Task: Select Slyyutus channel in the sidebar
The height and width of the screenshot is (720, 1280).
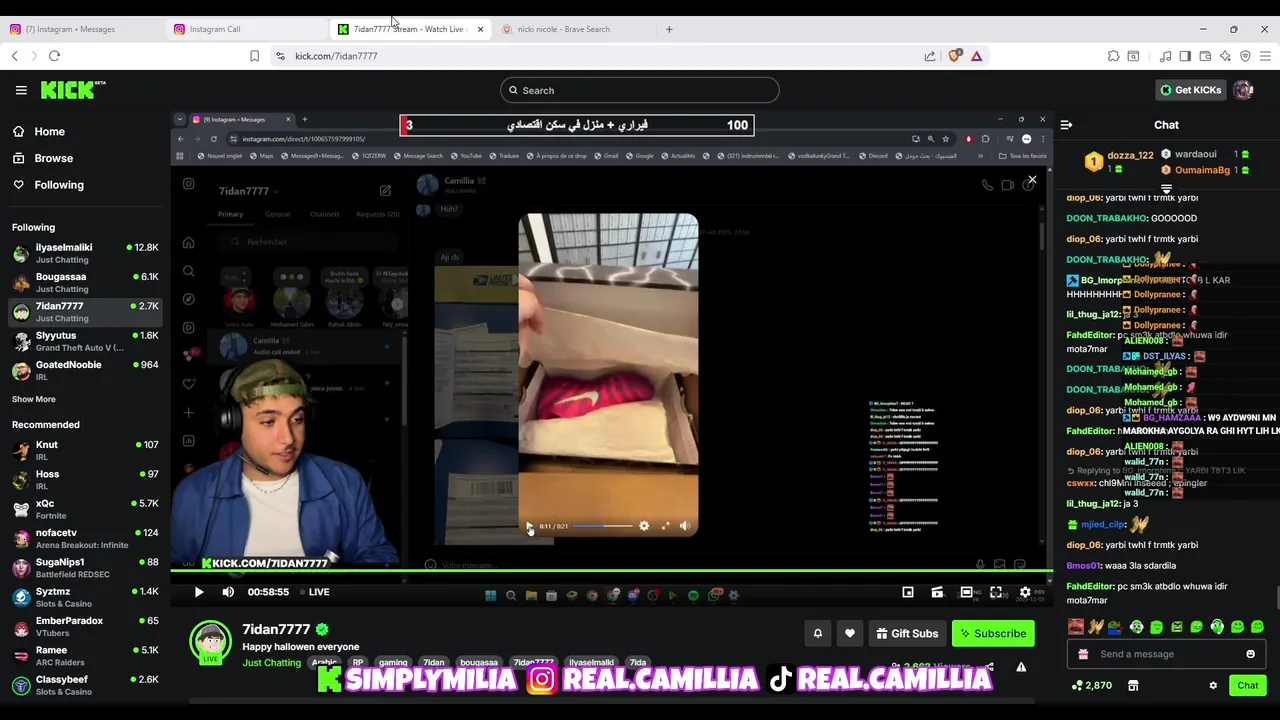Action: click(x=84, y=341)
